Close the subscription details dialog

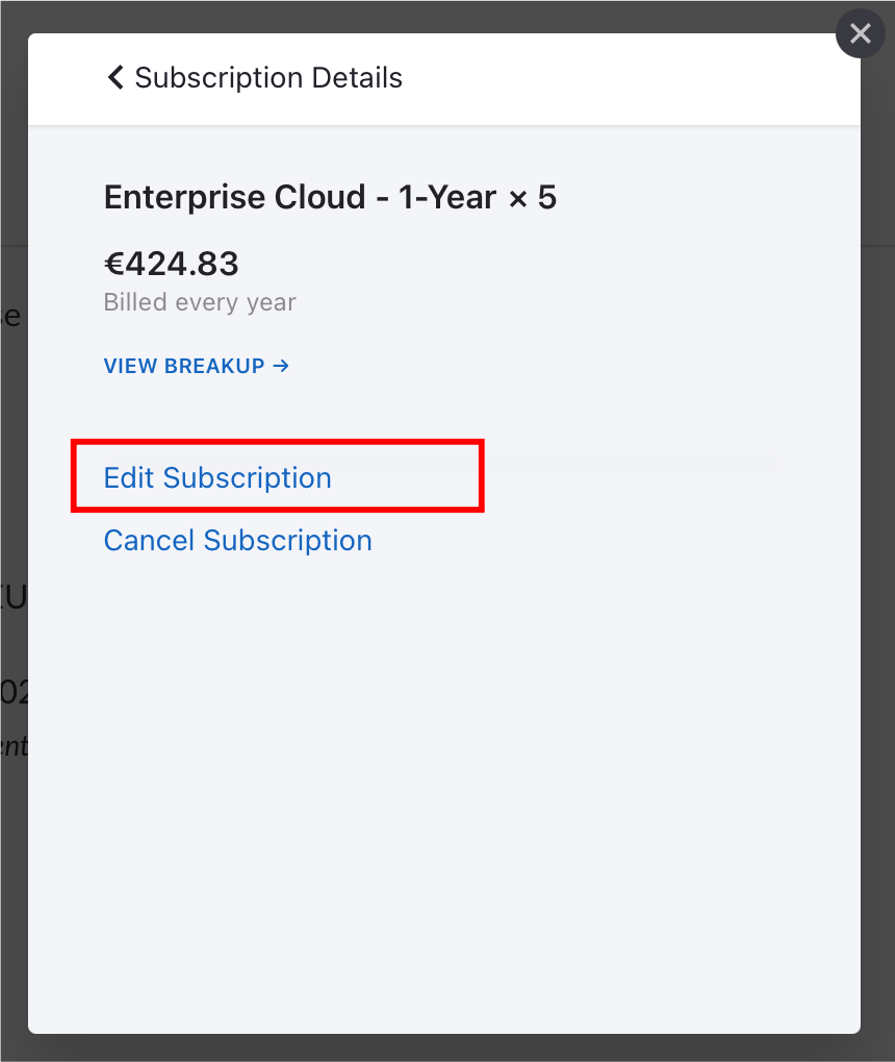click(860, 35)
